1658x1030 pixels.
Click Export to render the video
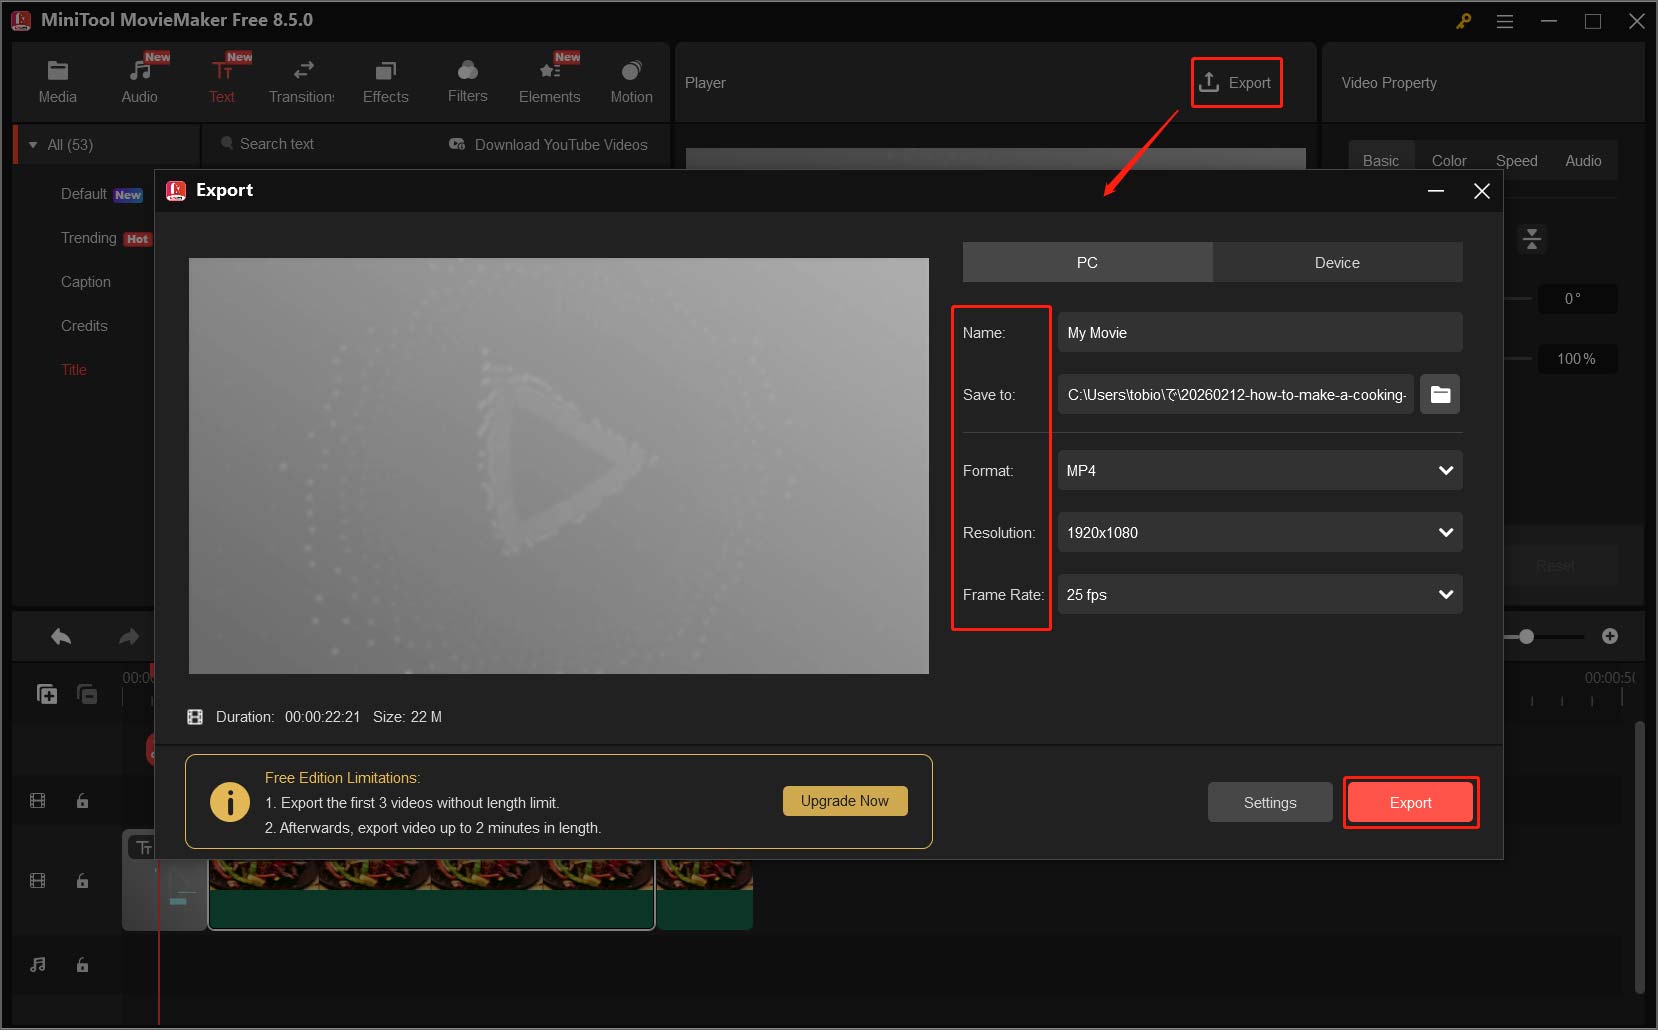[1410, 802]
